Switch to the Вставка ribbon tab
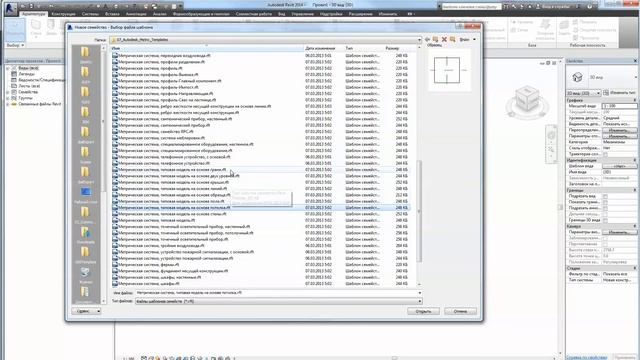Image resolution: width=640 pixels, height=360 pixels. pos(112,14)
